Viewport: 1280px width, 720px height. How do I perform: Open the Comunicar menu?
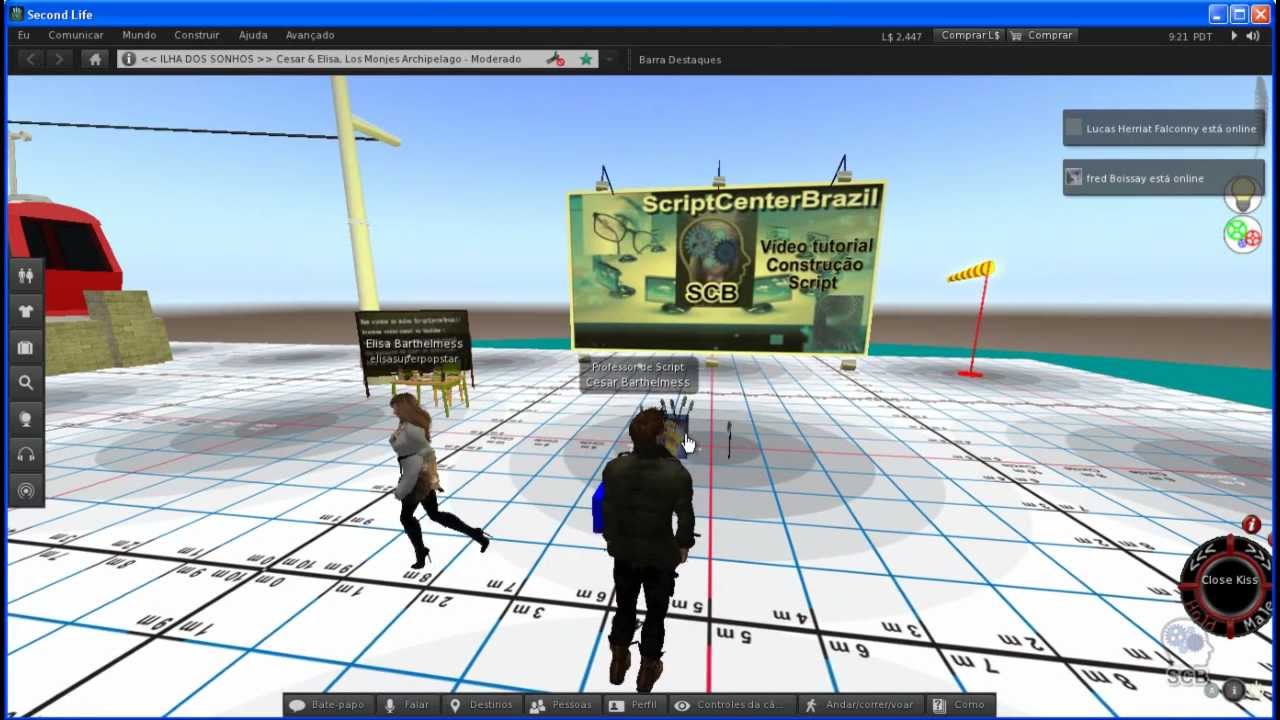tap(76, 35)
